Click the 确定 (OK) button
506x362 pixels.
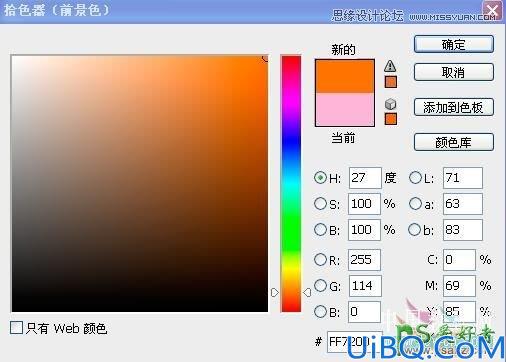pos(454,44)
